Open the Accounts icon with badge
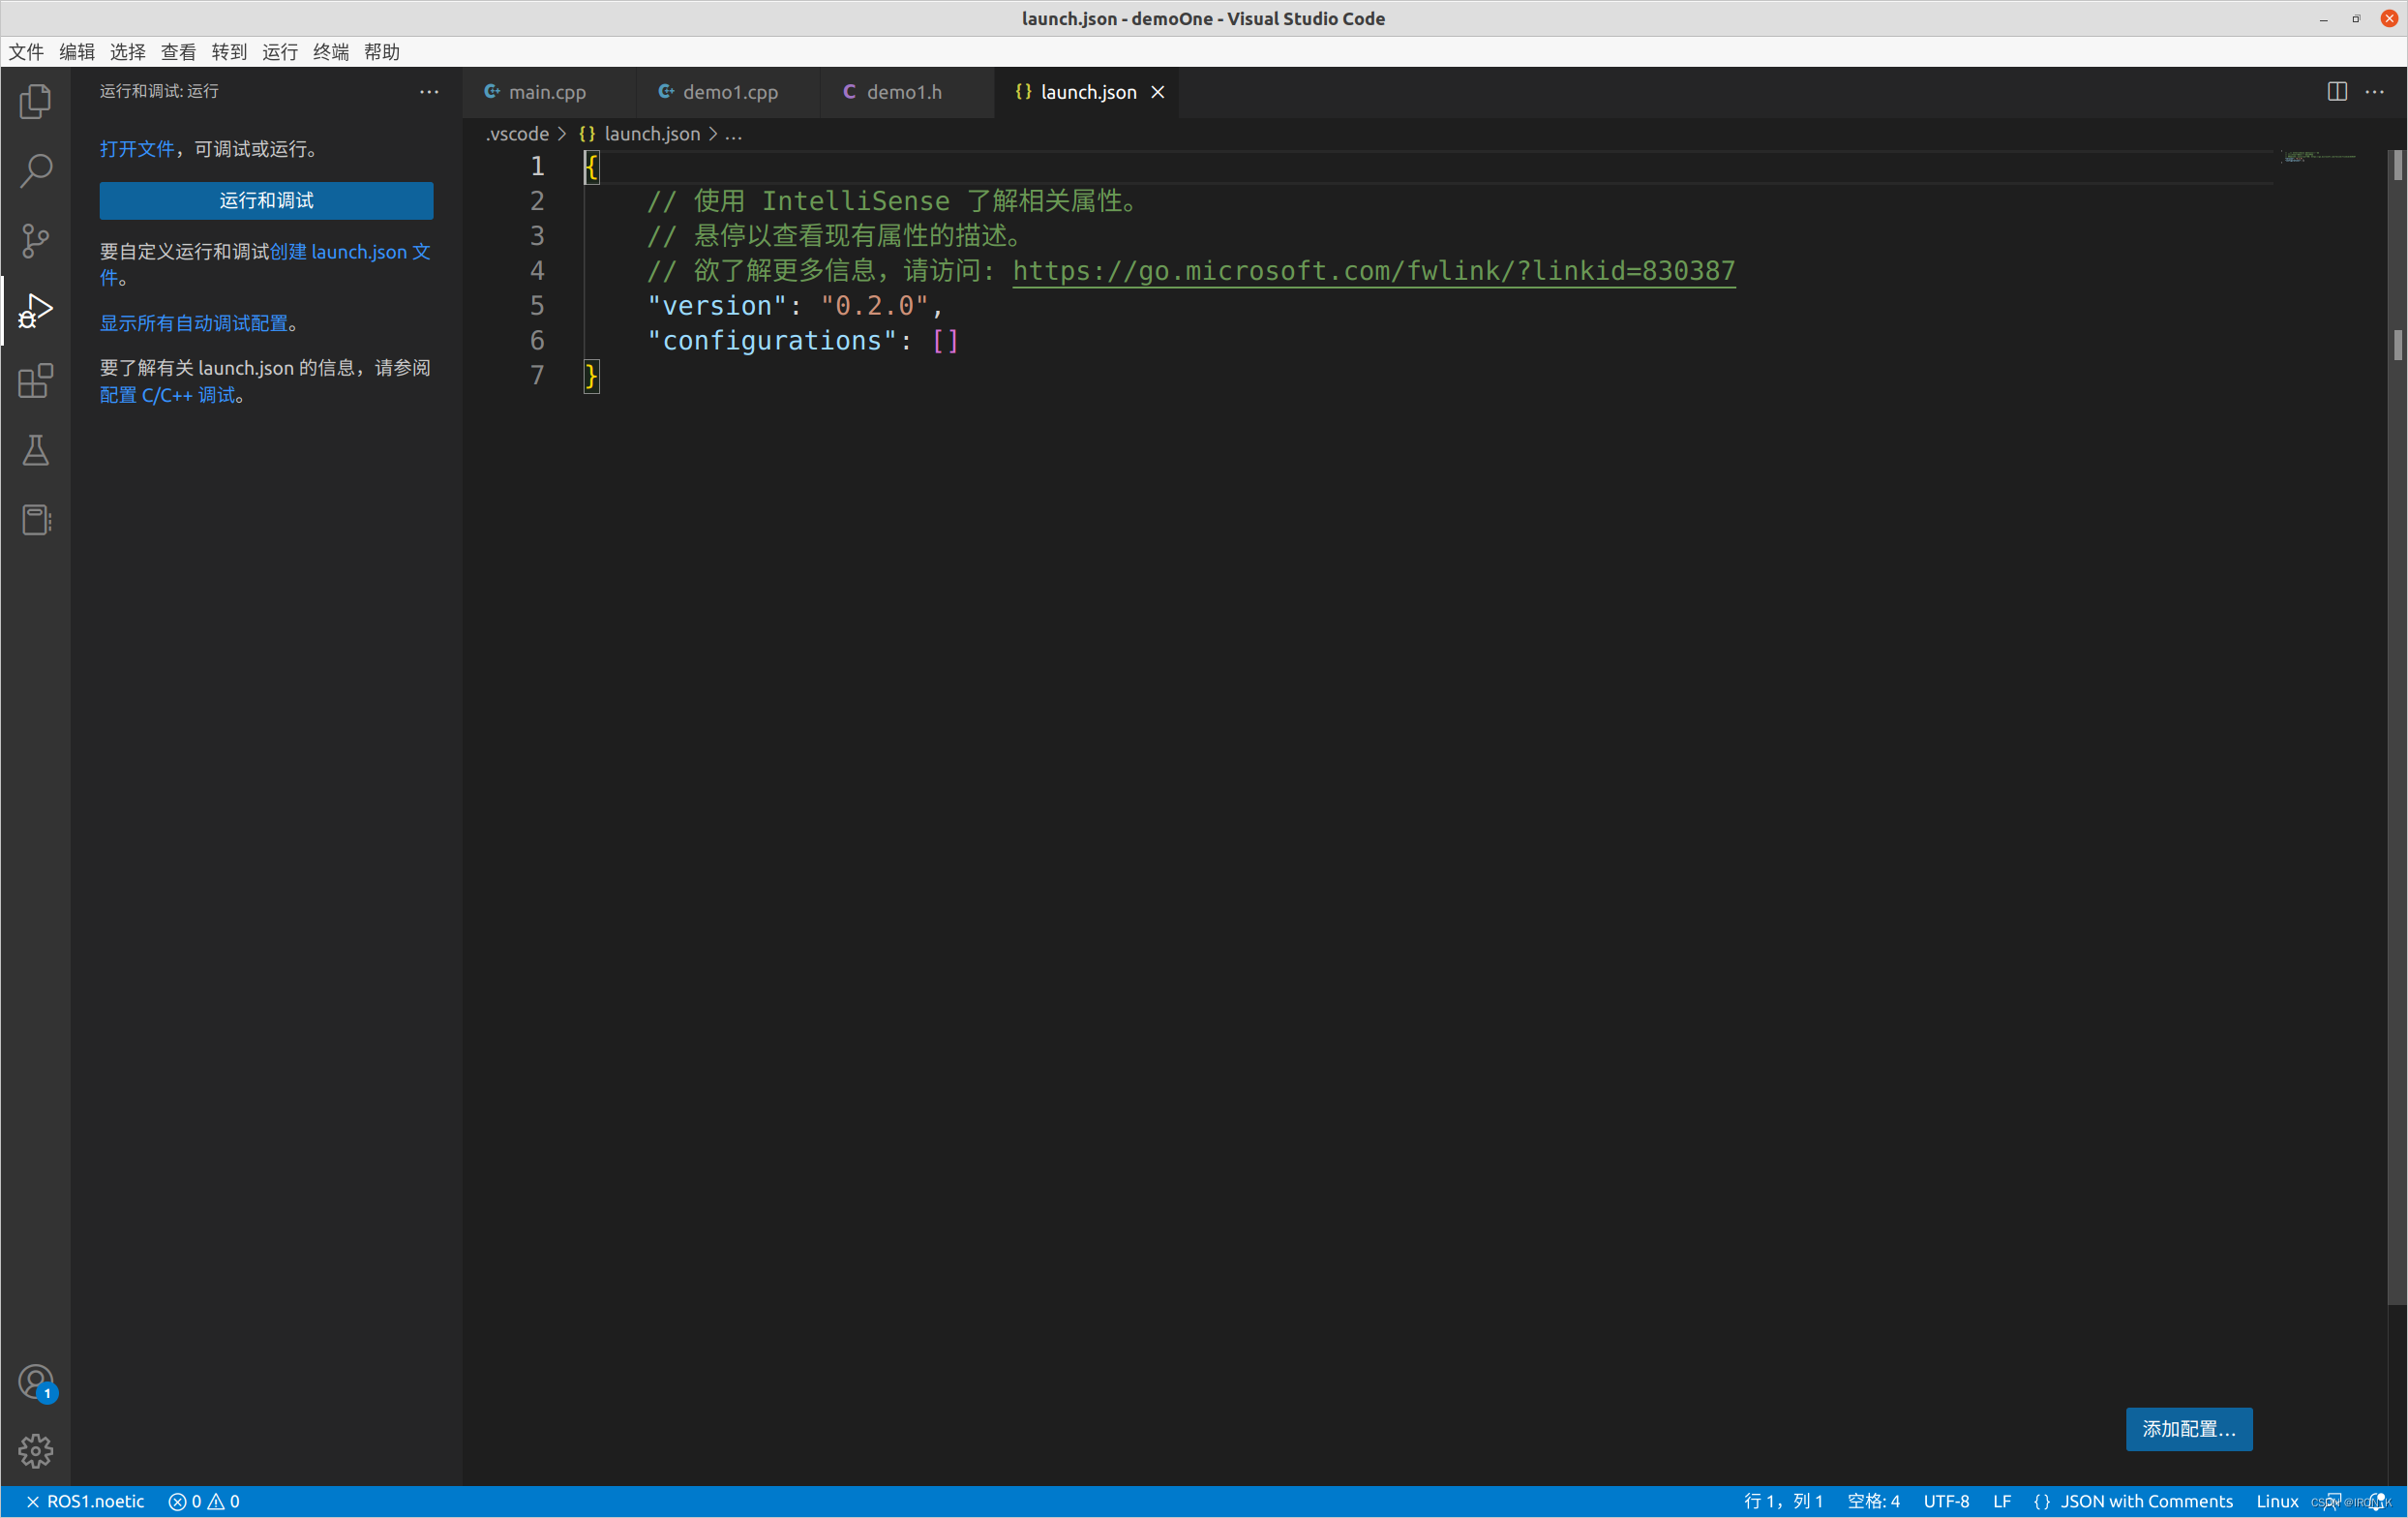The height and width of the screenshot is (1518, 2408). (x=36, y=1382)
